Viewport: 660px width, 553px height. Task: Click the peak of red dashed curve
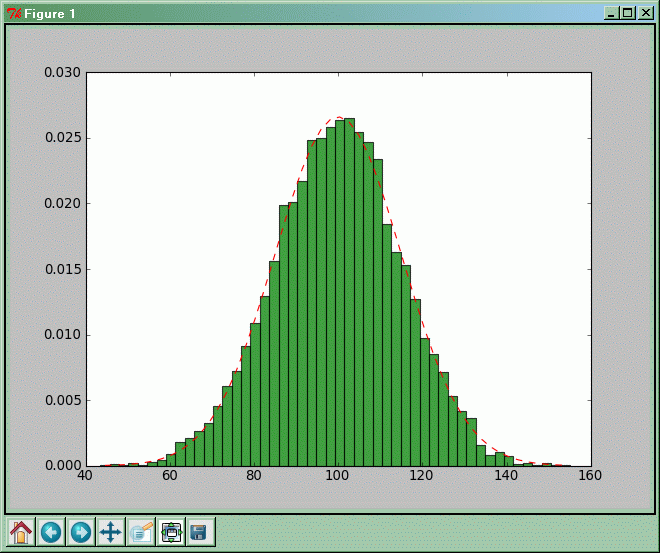[x=338, y=117]
